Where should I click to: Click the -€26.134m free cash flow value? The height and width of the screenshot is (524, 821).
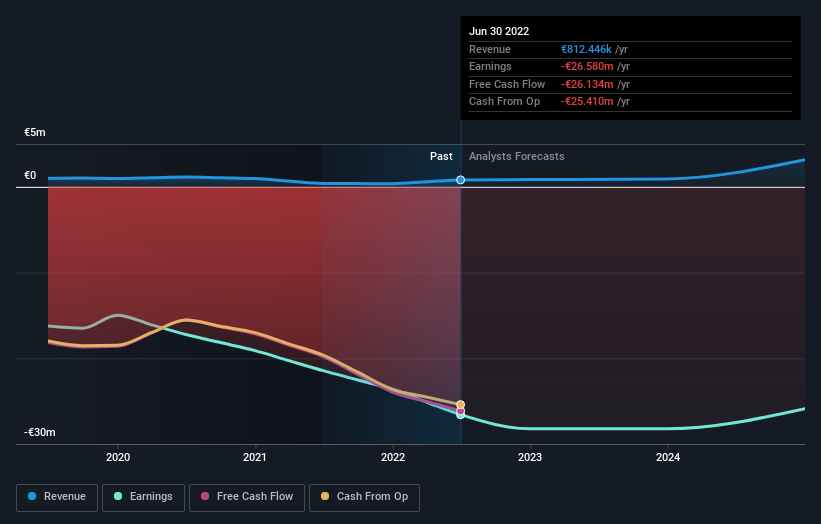[587, 84]
